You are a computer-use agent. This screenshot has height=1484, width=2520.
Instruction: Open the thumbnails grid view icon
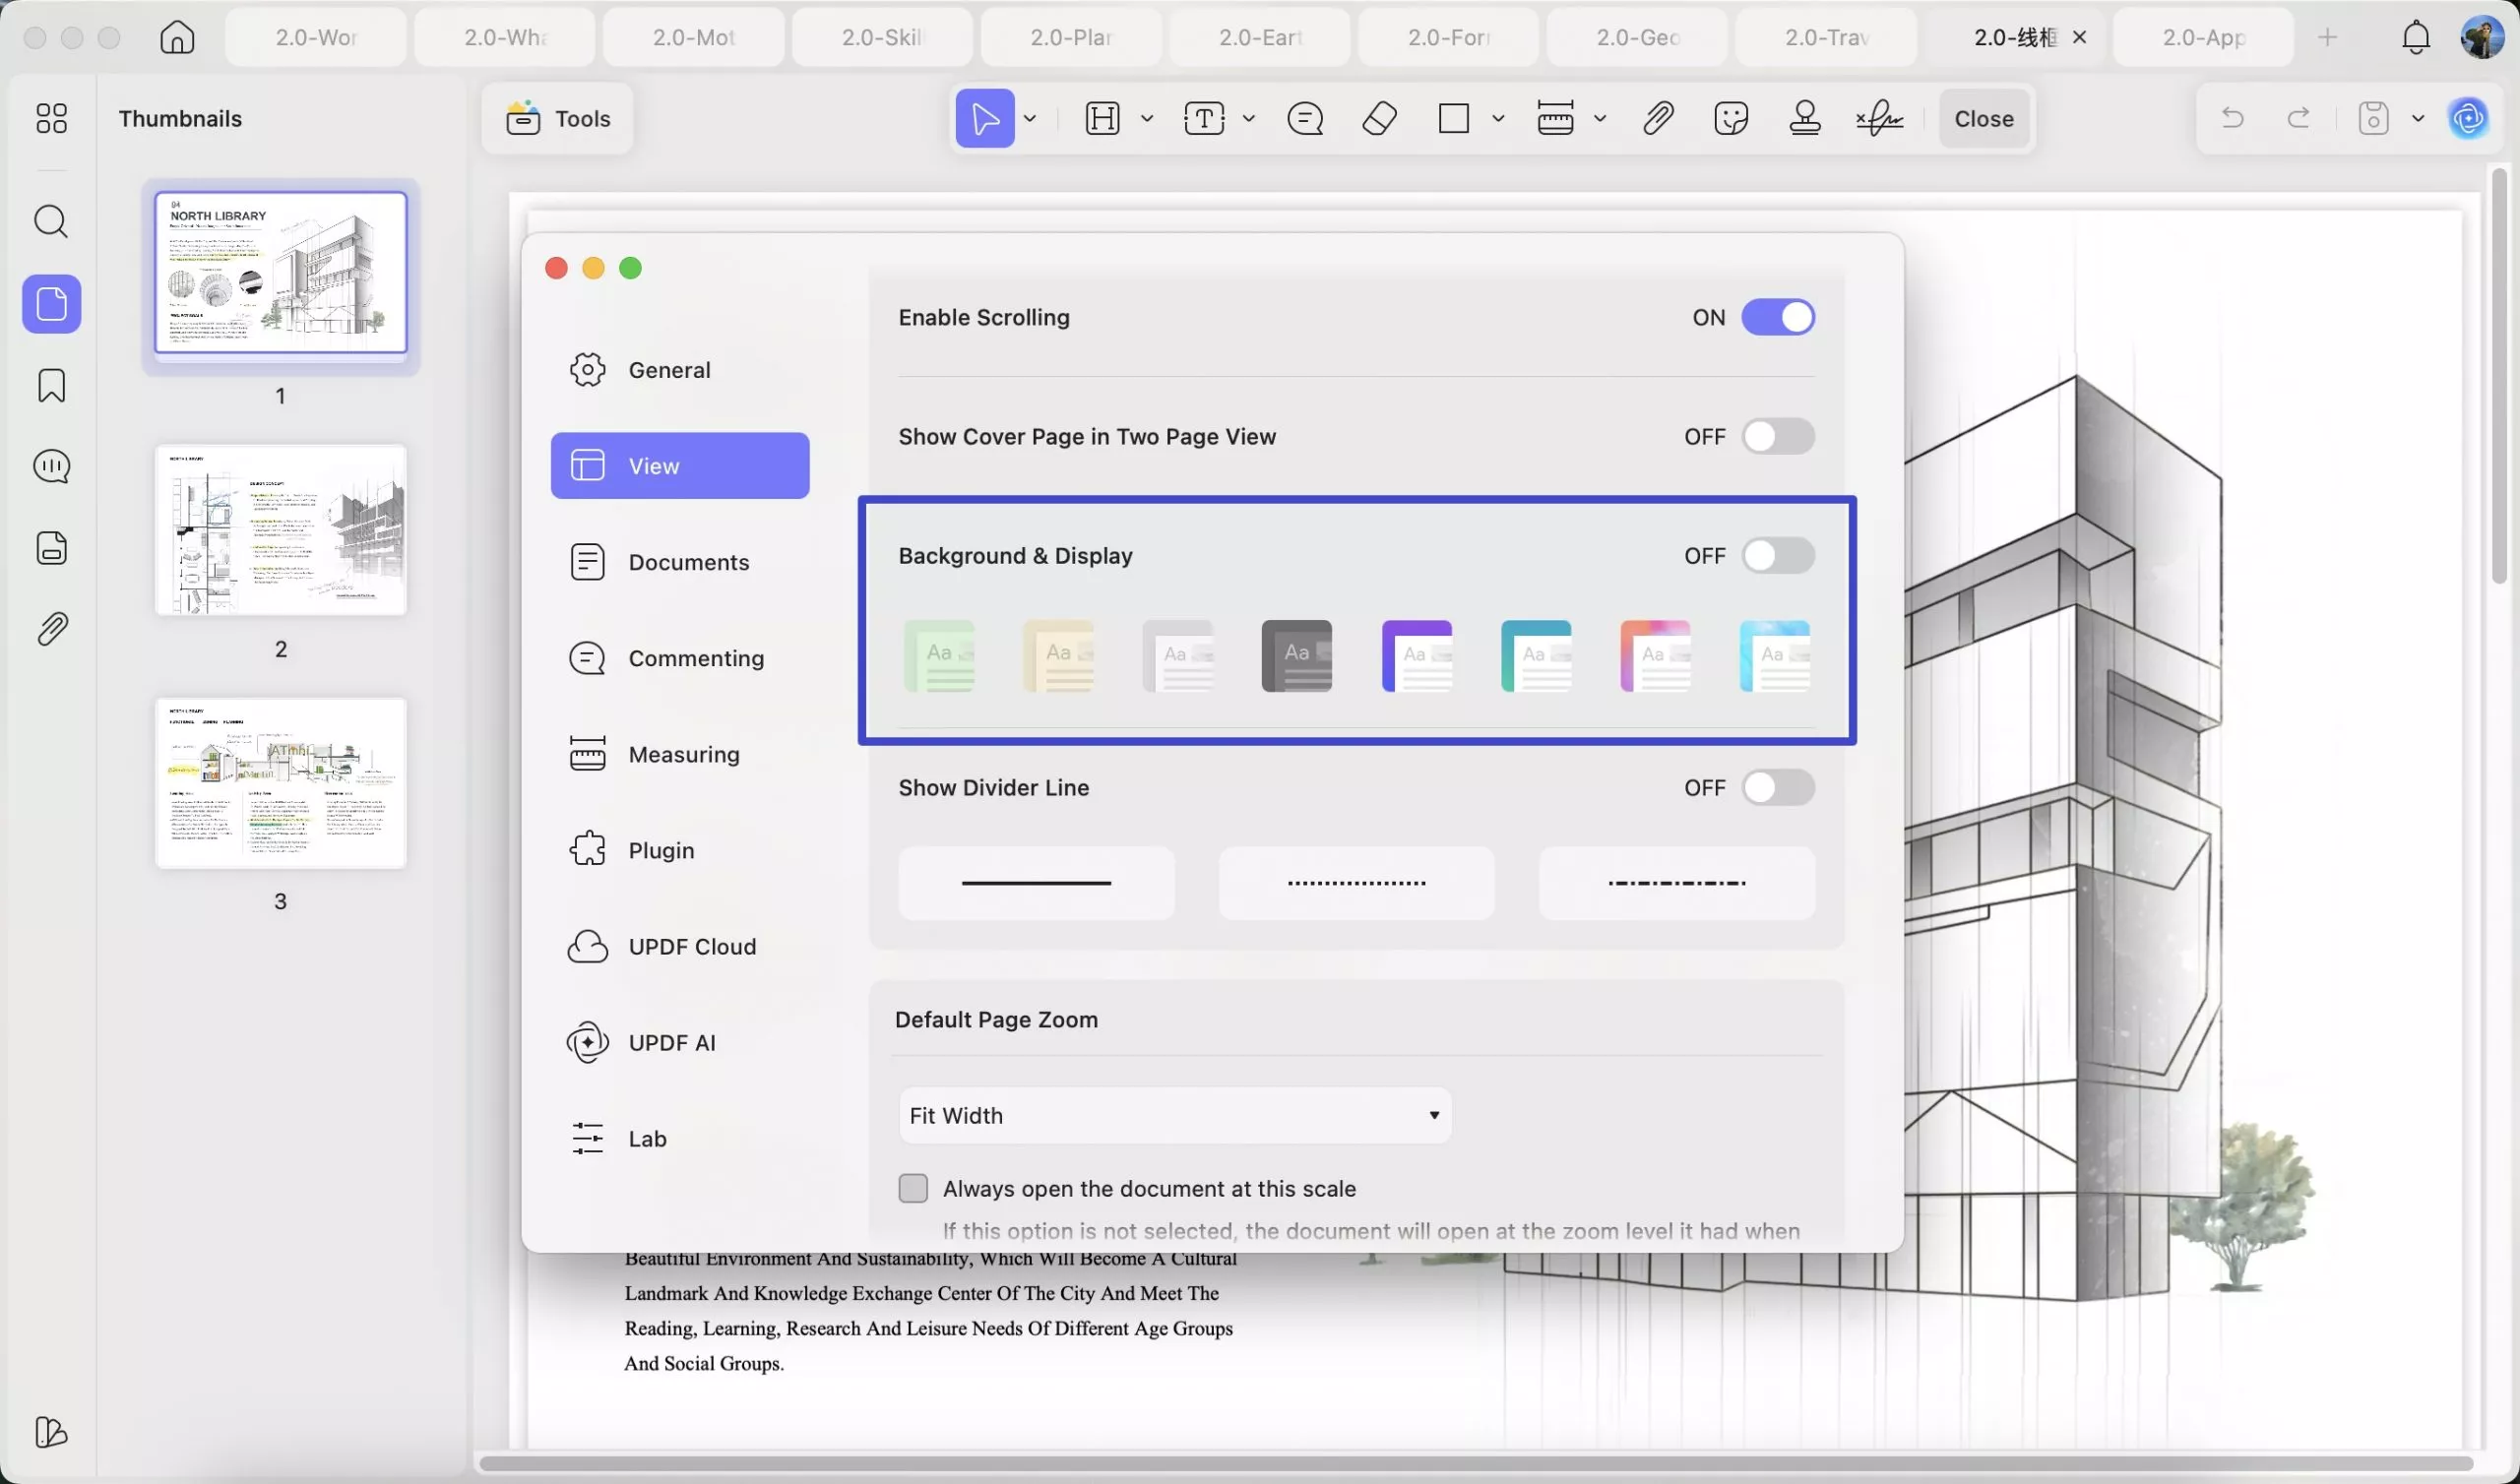(x=51, y=118)
